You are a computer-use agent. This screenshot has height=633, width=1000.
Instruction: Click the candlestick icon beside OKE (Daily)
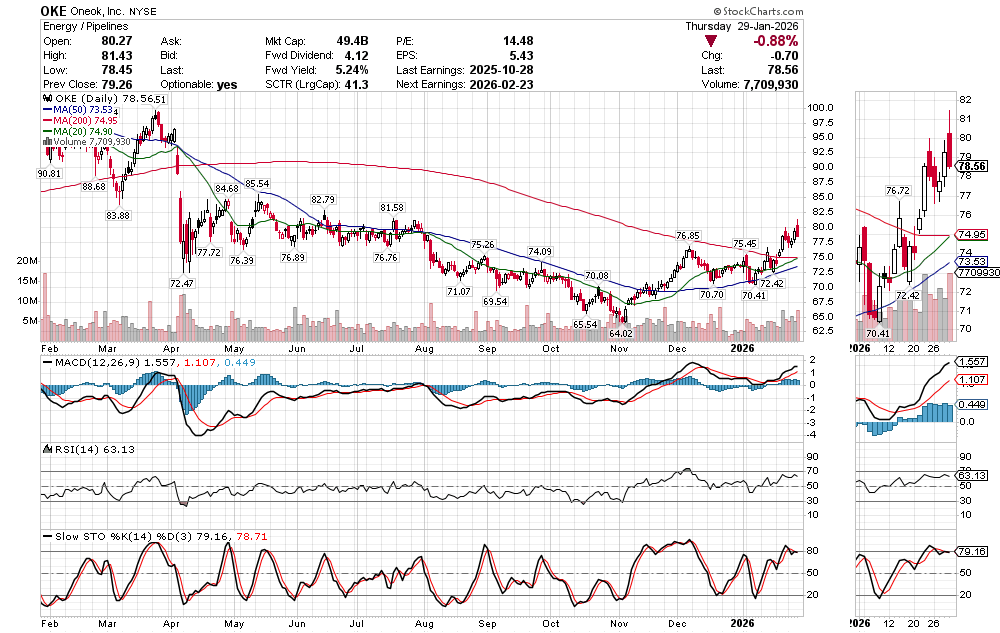44,100
